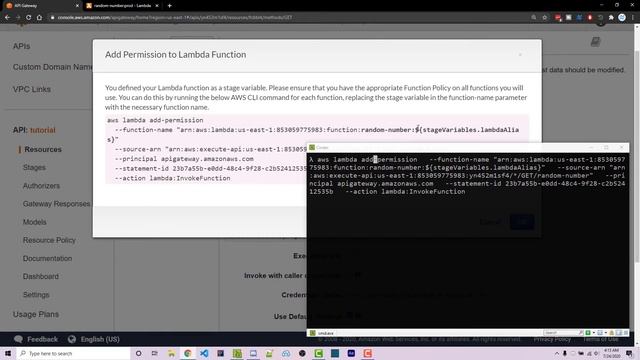Screen dimensions: 640x360
Task: Open the Windows notification center
Action: (x=630, y=353)
